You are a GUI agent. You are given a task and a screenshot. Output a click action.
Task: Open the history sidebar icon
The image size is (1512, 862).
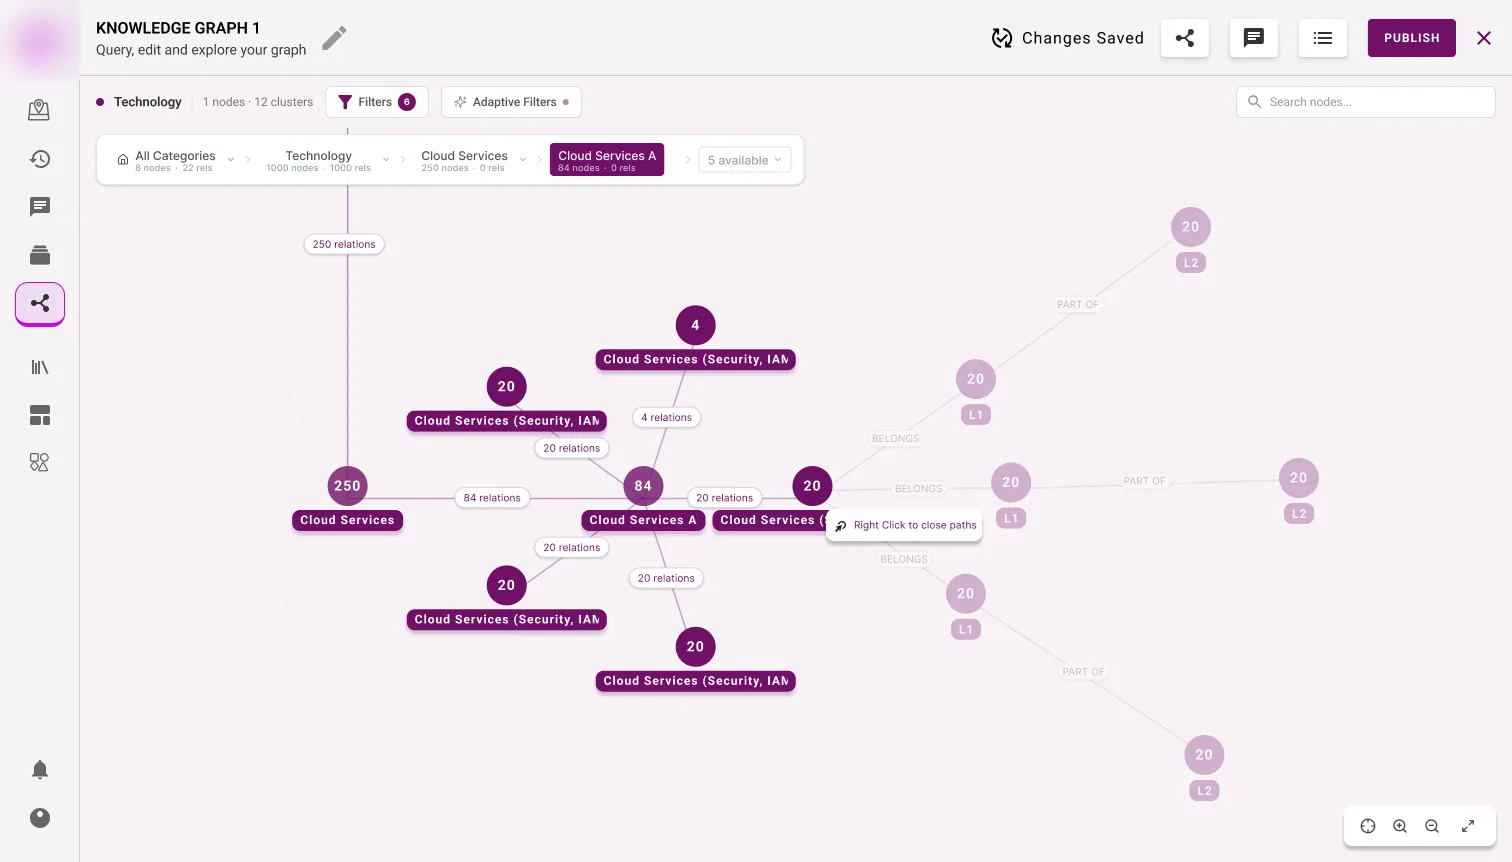(39, 159)
